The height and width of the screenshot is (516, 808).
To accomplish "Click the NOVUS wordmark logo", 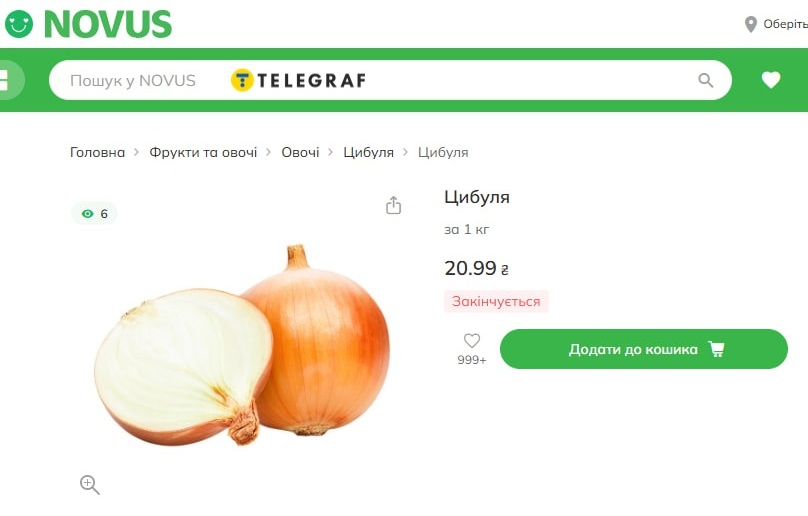I will (108, 24).
